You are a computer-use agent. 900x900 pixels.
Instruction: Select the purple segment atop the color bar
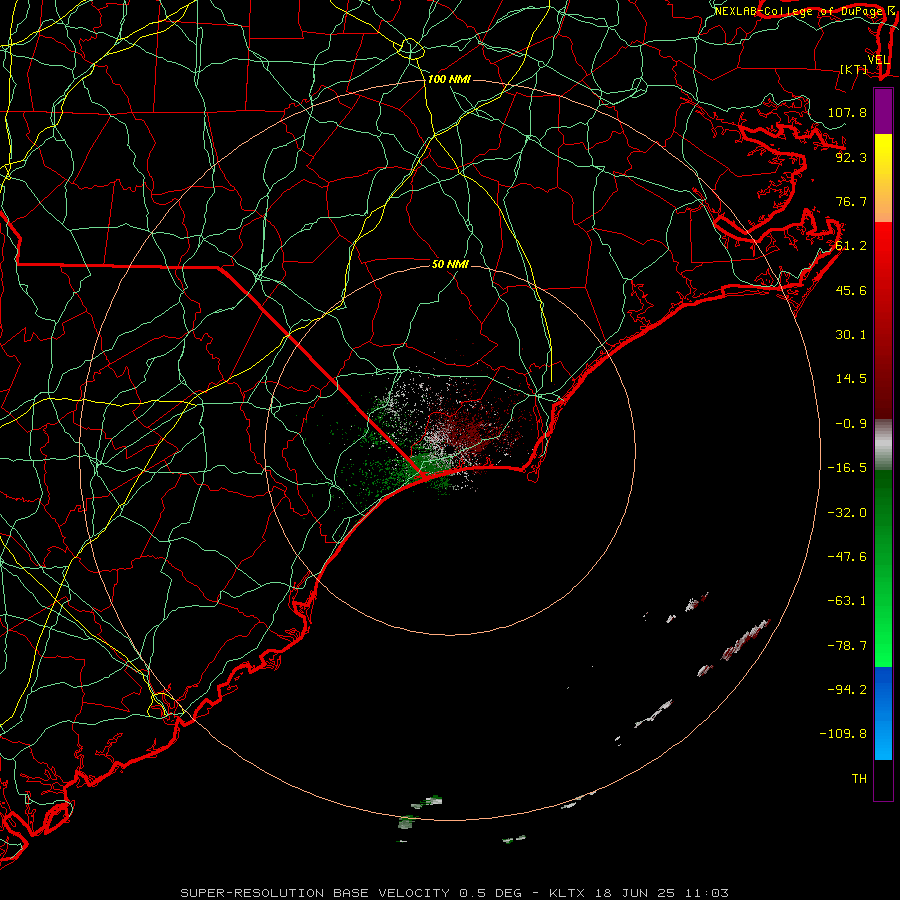[x=883, y=112]
